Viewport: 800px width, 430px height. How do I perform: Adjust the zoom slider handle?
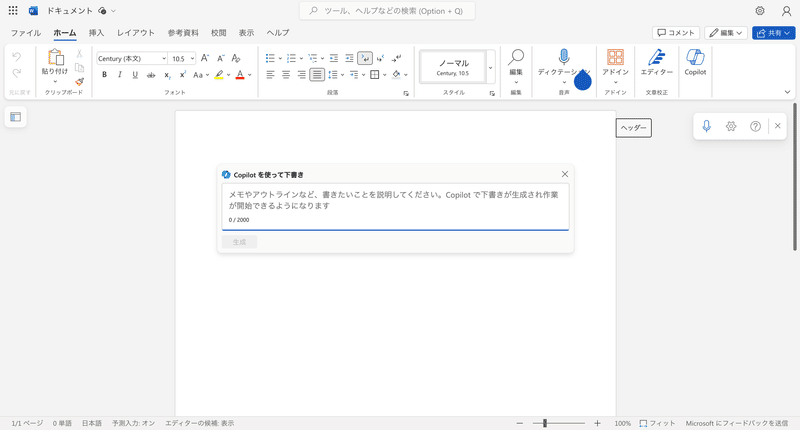pos(545,423)
